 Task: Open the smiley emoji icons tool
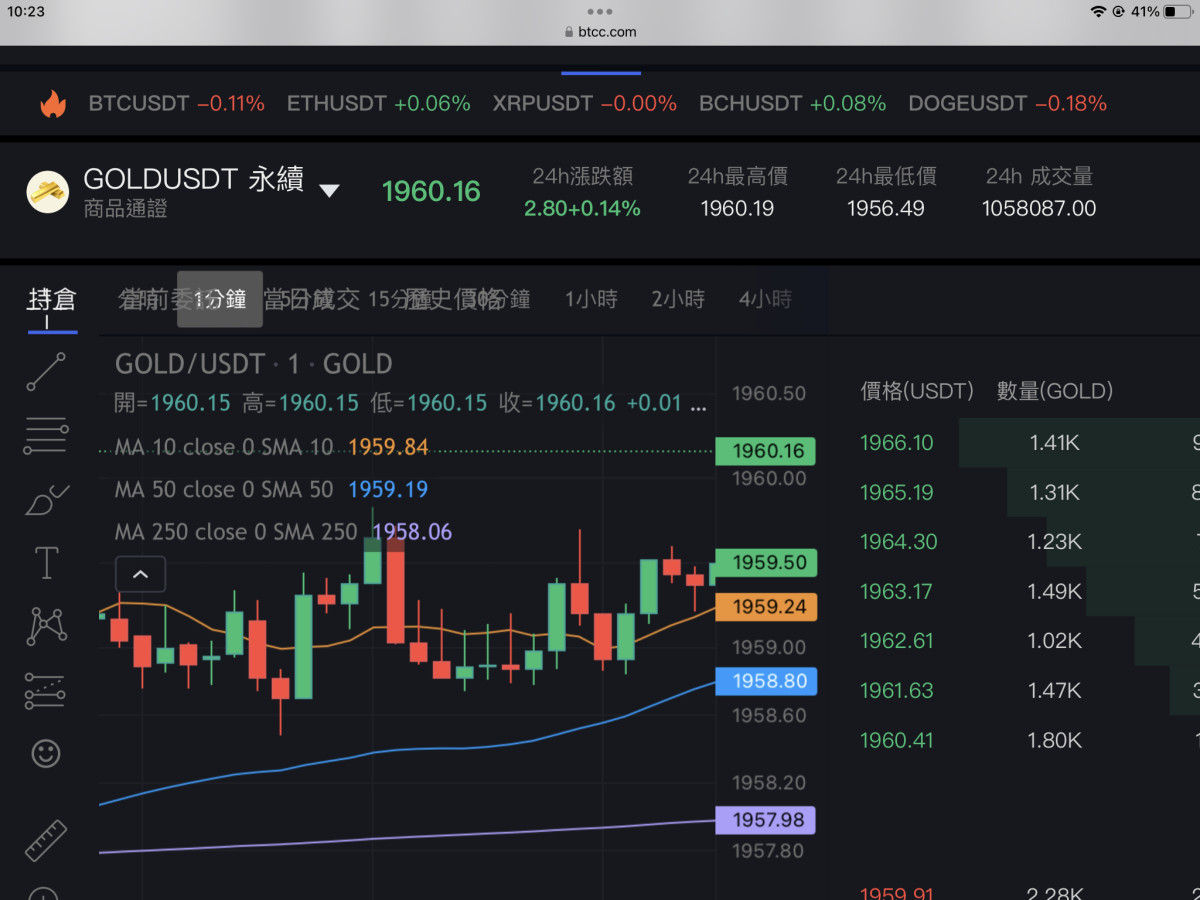(x=46, y=753)
